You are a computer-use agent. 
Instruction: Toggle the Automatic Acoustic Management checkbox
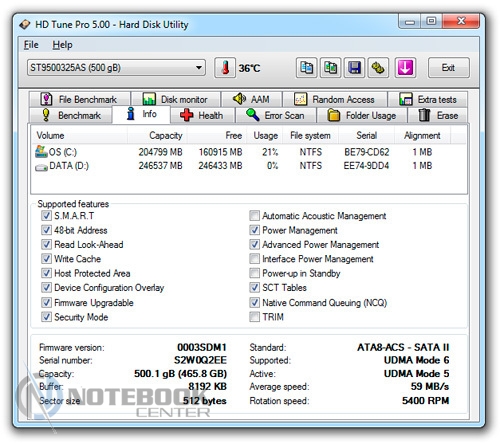point(254,215)
